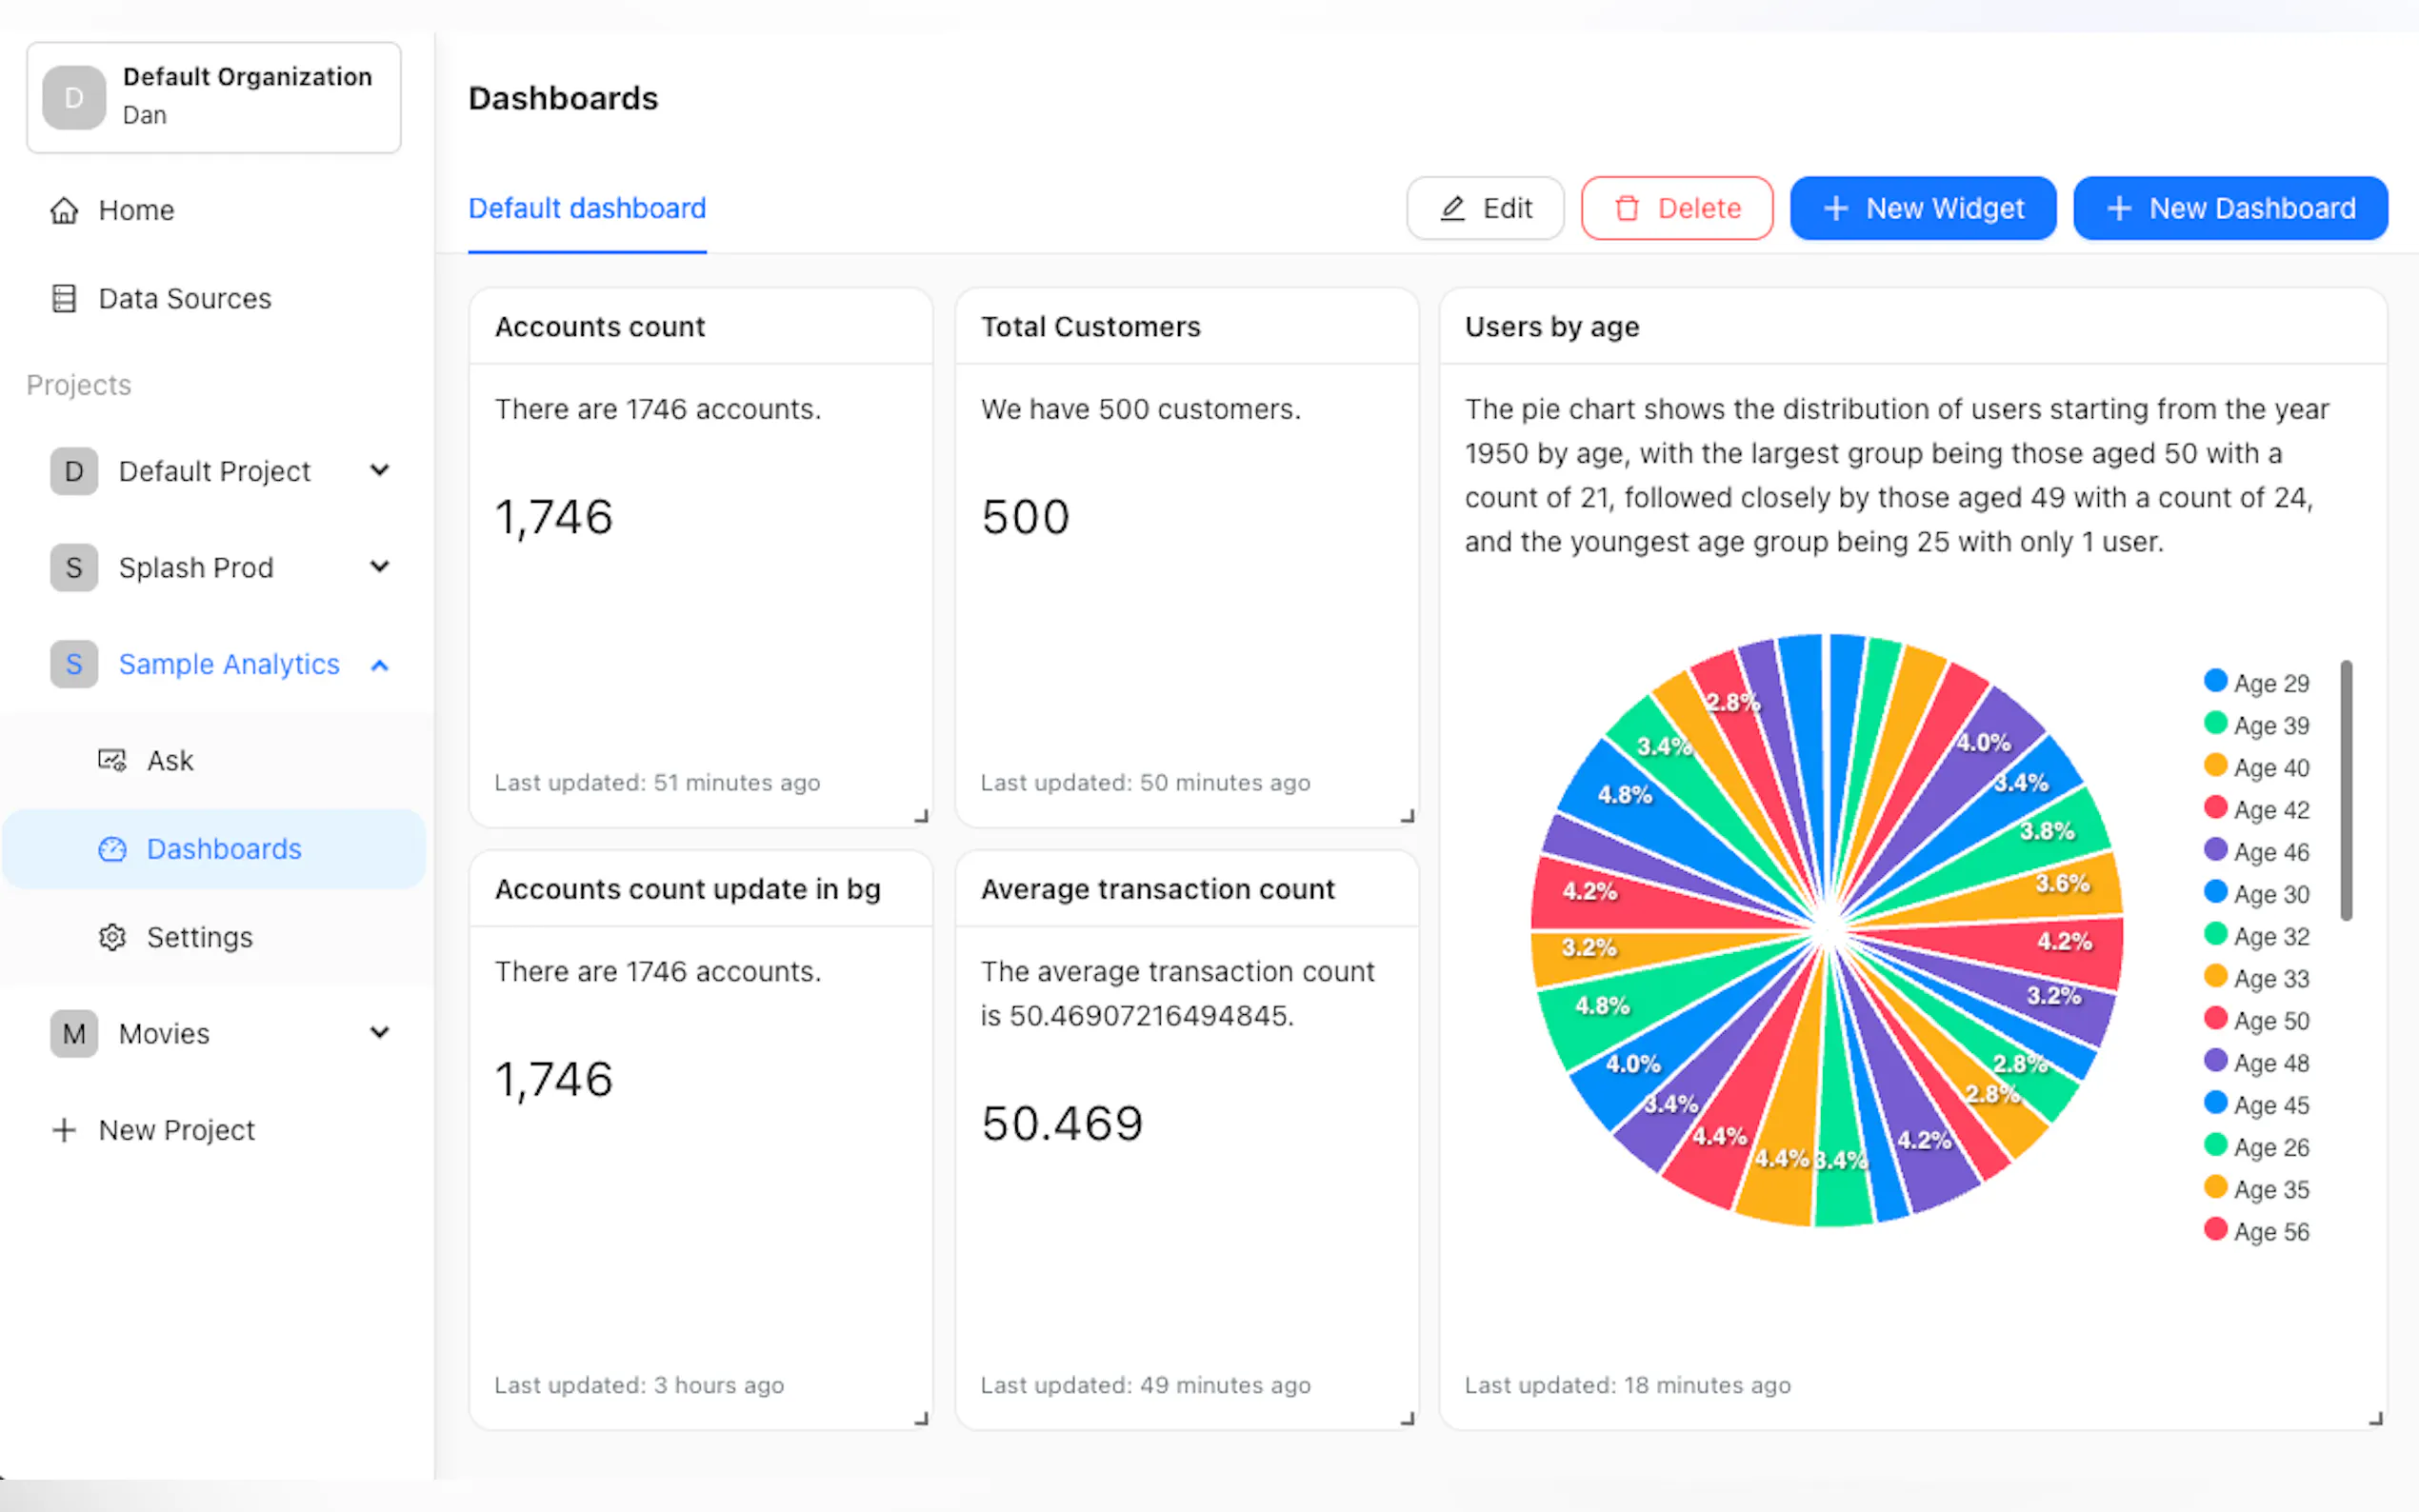
Task: Expand the Default Project chevron
Action: point(379,470)
